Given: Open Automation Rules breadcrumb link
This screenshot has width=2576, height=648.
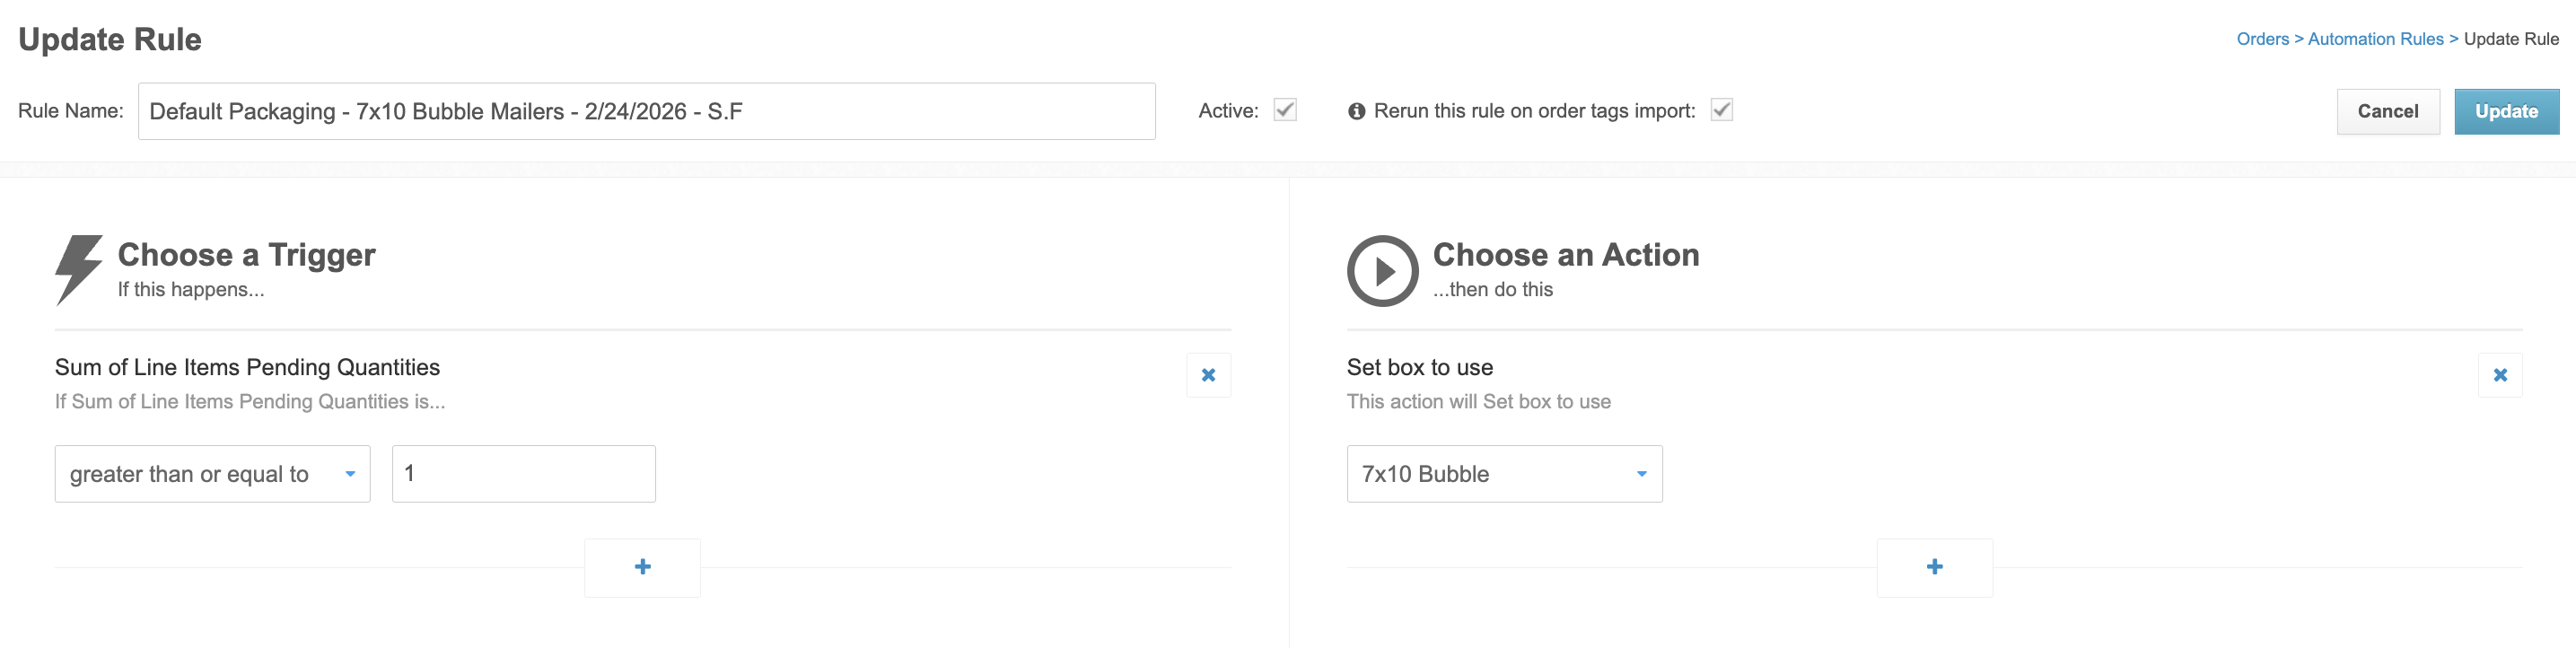Looking at the screenshot, I should click(x=2375, y=39).
